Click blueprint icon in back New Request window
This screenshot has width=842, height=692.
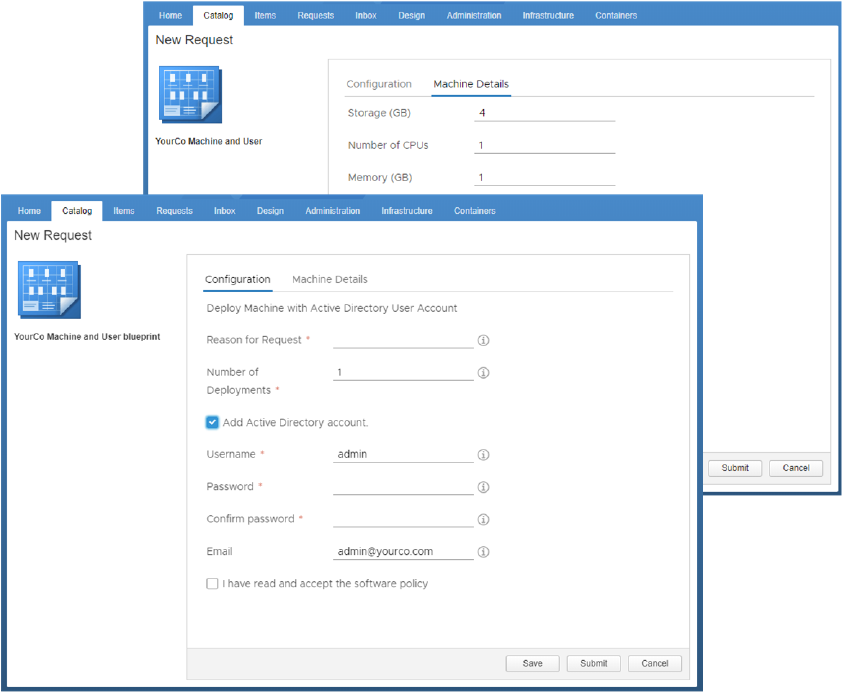coord(190,94)
